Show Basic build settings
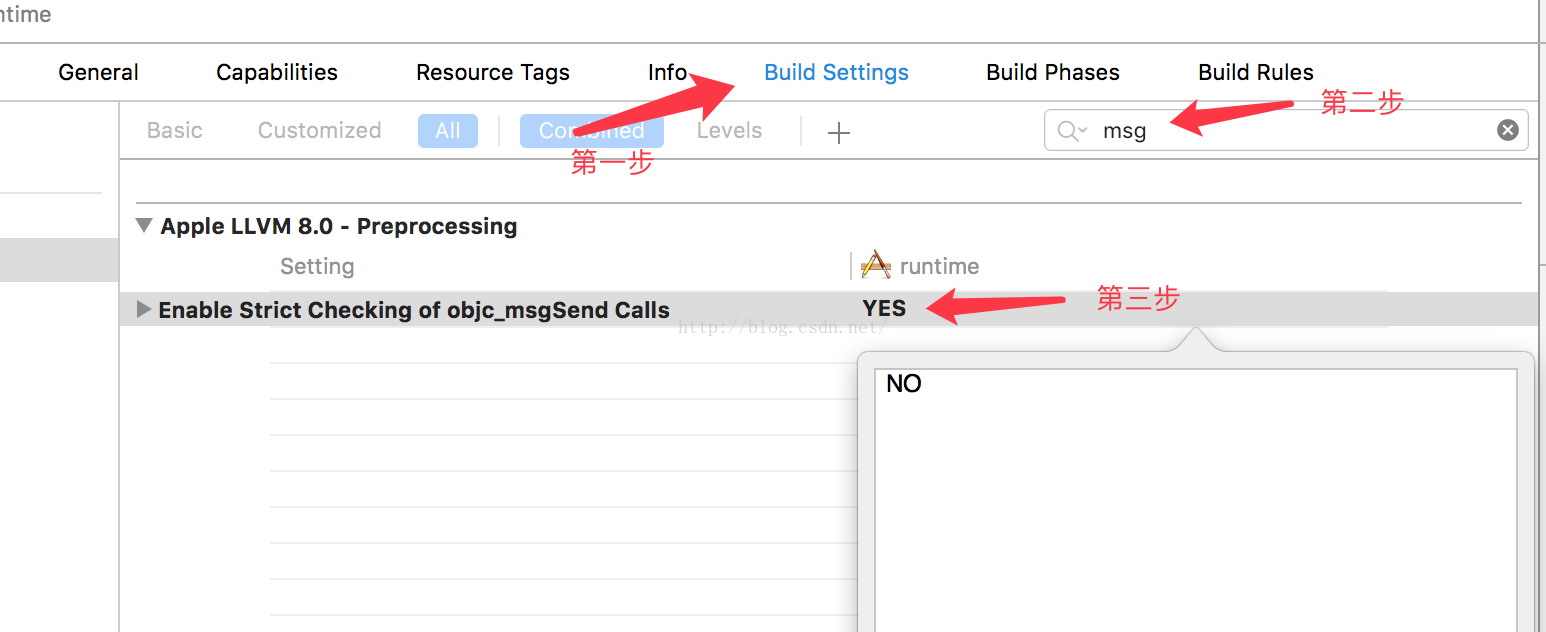 coord(175,131)
